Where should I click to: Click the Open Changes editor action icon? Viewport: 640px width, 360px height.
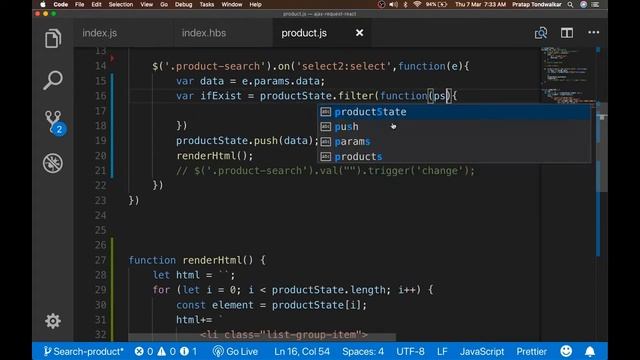pyautogui.click(x=541, y=33)
